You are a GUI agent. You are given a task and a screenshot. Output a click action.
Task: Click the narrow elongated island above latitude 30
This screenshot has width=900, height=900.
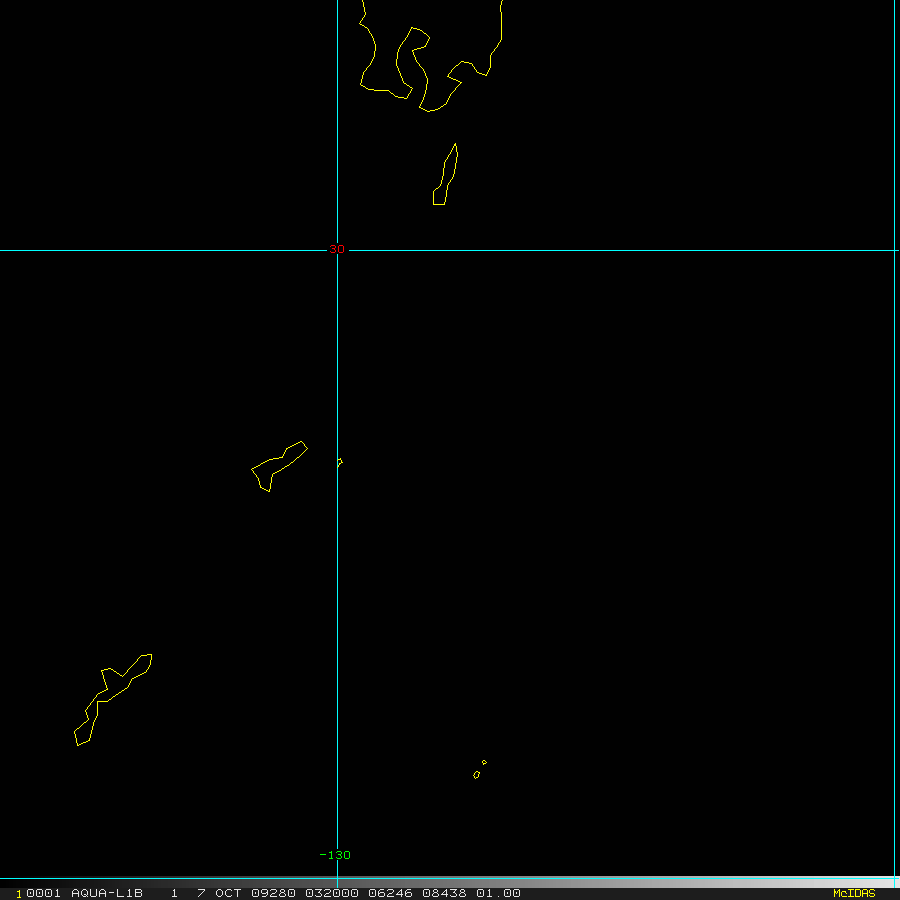click(x=445, y=174)
